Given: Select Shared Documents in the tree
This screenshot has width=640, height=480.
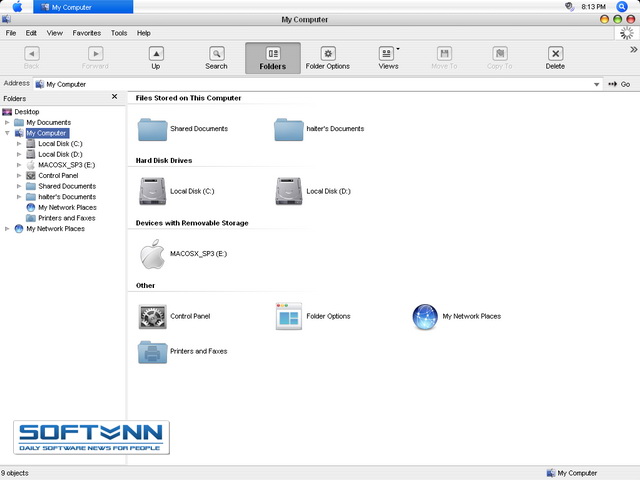Looking at the screenshot, I should pos(67,186).
